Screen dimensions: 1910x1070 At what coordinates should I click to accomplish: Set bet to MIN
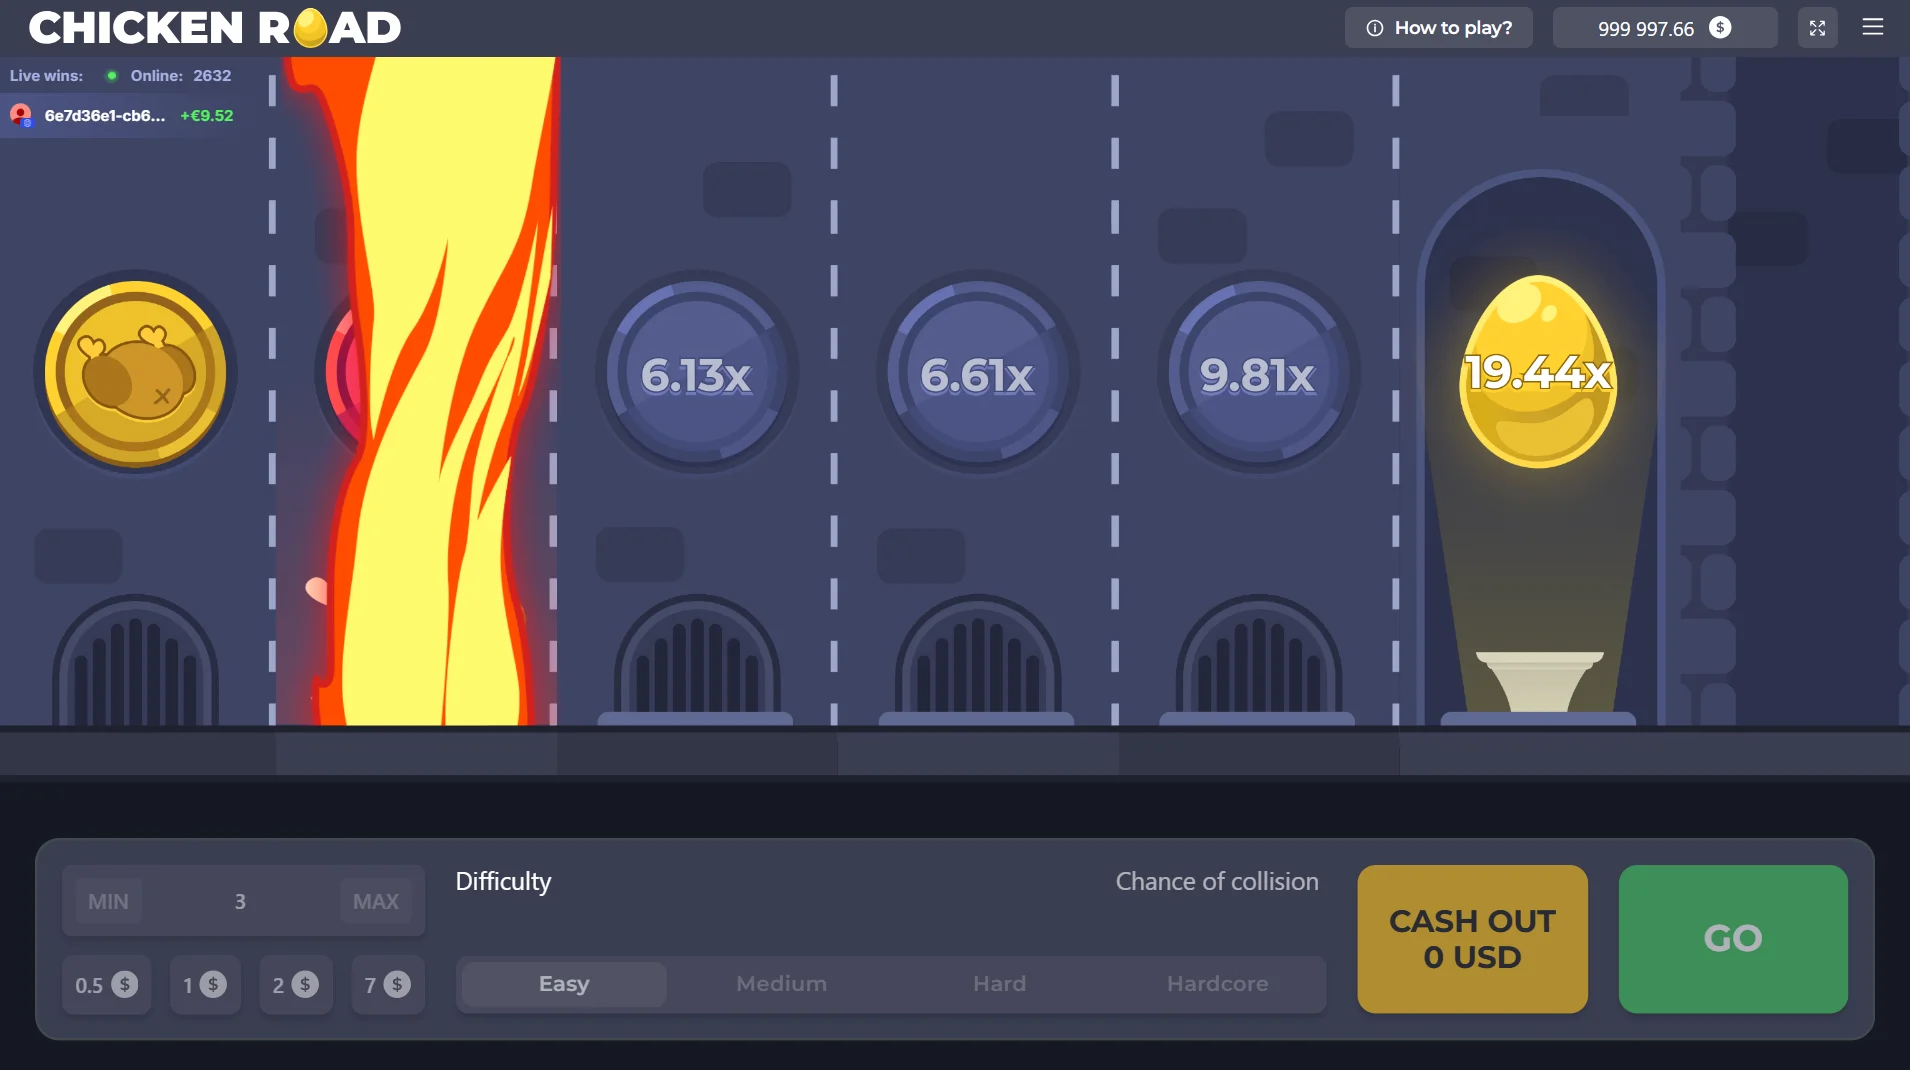(x=108, y=901)
